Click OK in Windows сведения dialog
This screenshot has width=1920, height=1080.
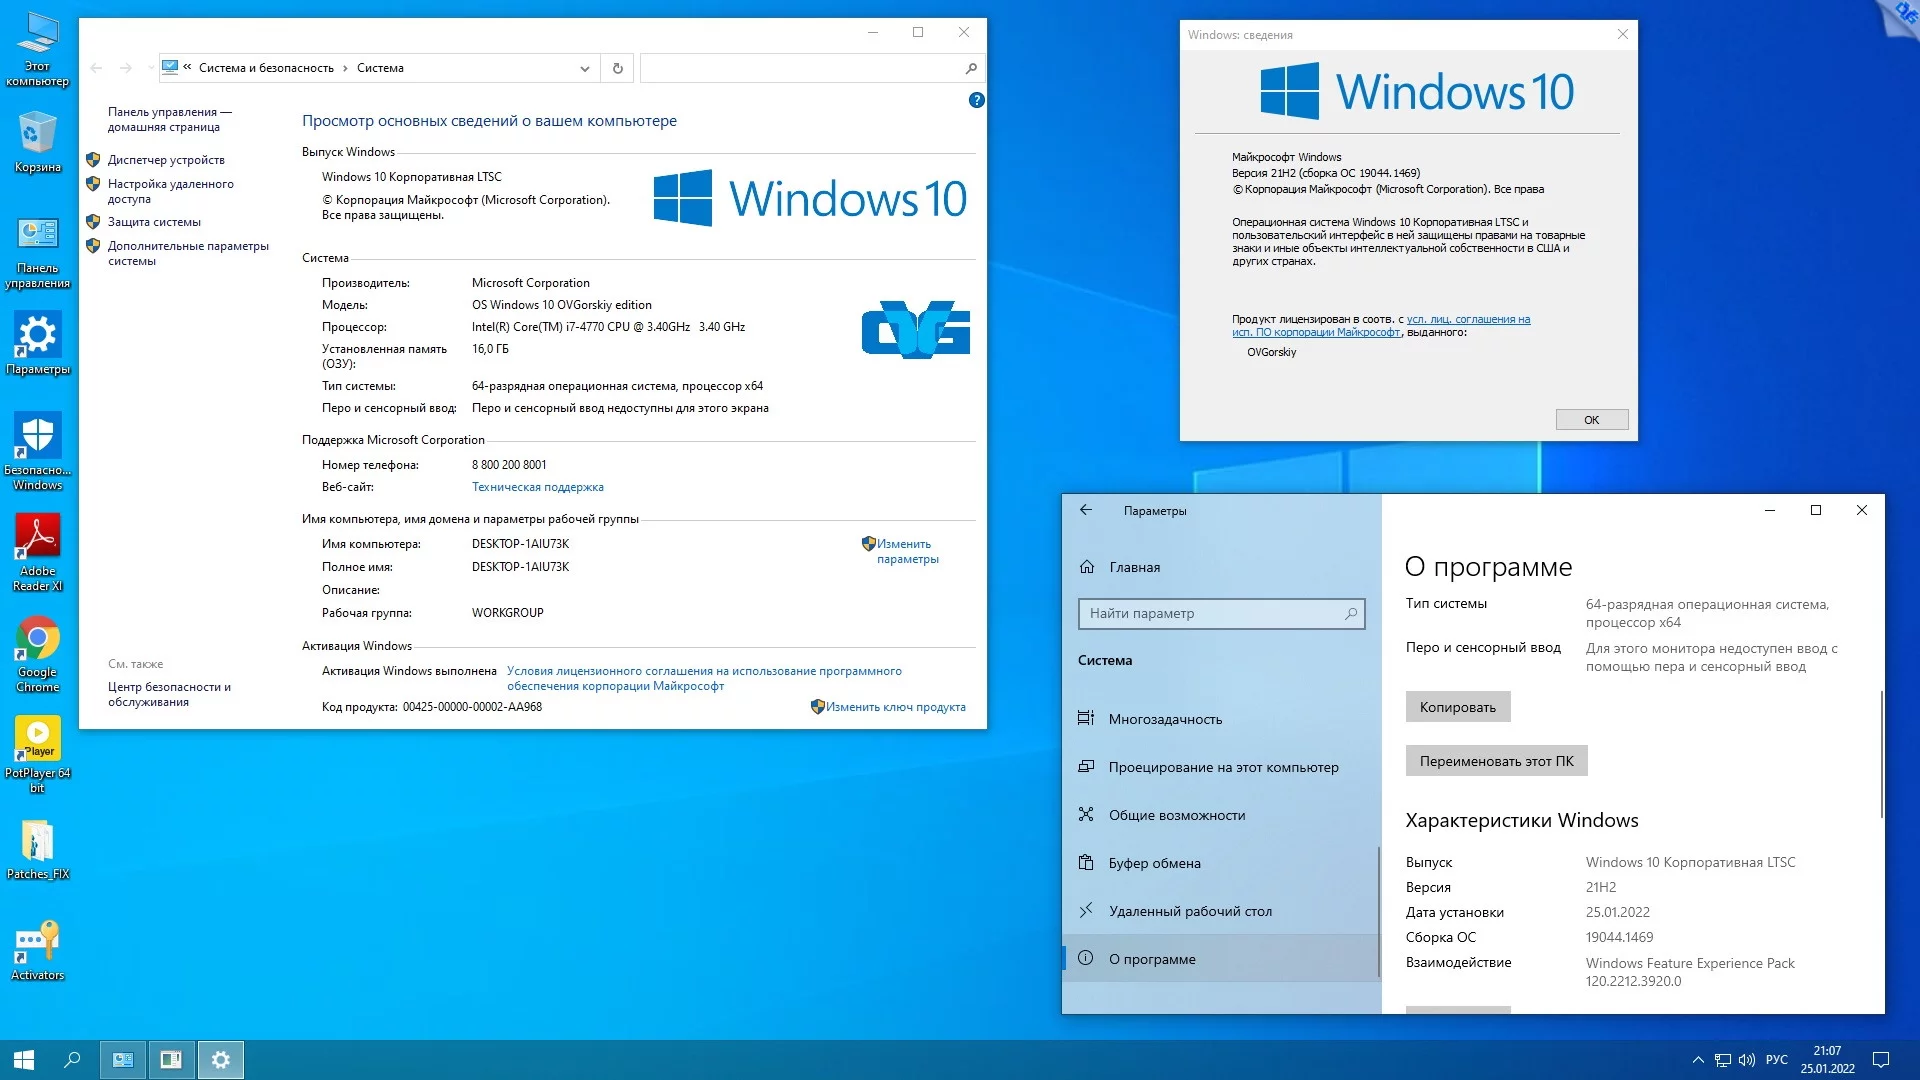(1591, 420)
